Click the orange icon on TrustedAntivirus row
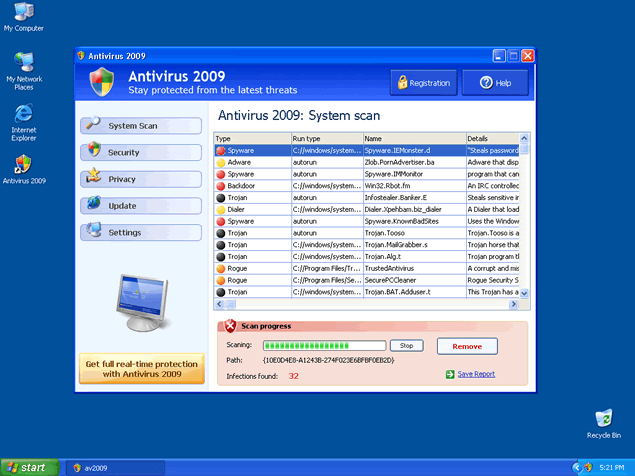The height and width of the screenshot is (476, 635). pyautogui.click(x=221, y=268)
